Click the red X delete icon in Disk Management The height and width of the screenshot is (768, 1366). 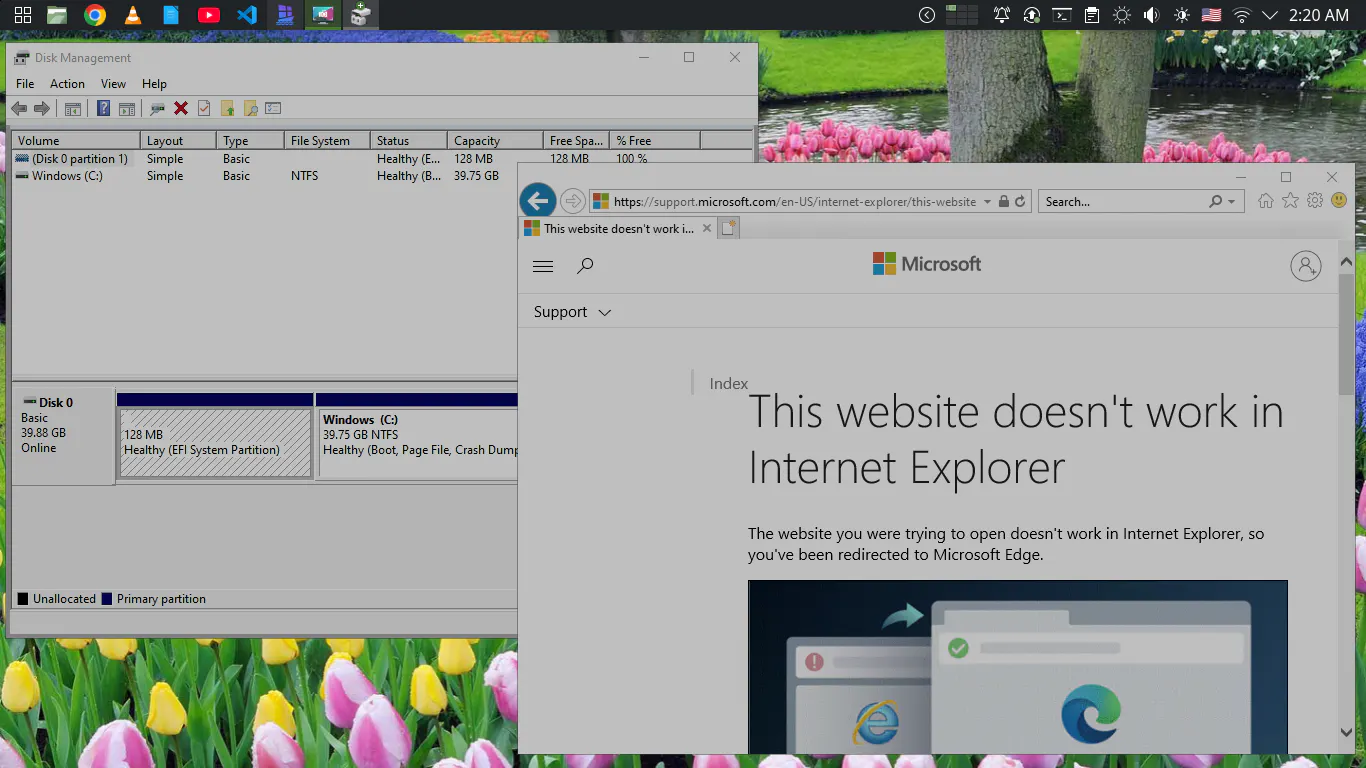[181, 108]
